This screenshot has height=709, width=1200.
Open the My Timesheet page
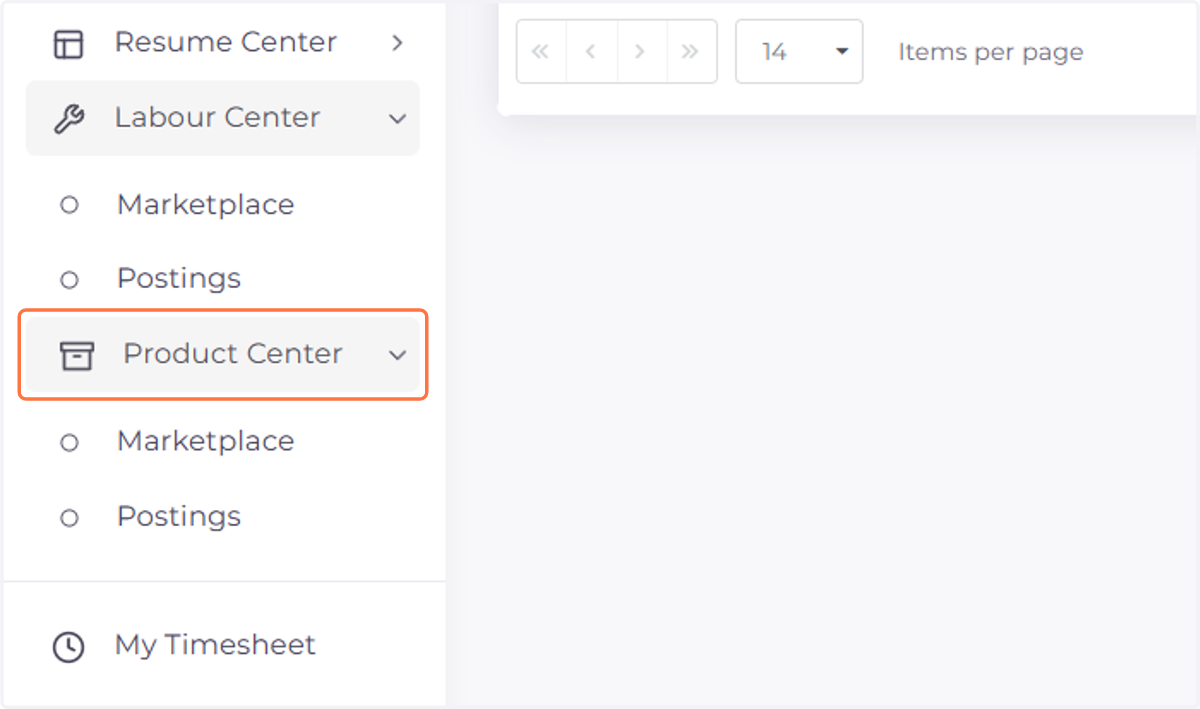click(x=215, y=645)
